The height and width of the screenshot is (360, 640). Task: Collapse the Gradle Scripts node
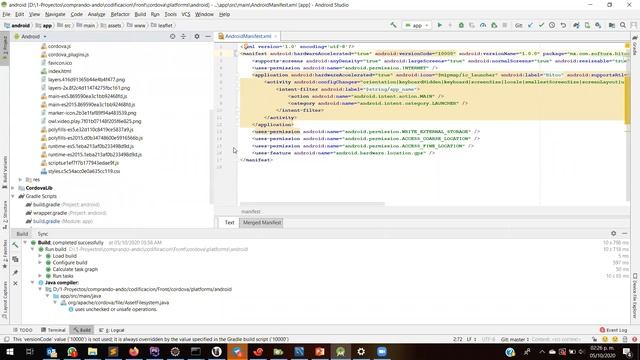13,196
